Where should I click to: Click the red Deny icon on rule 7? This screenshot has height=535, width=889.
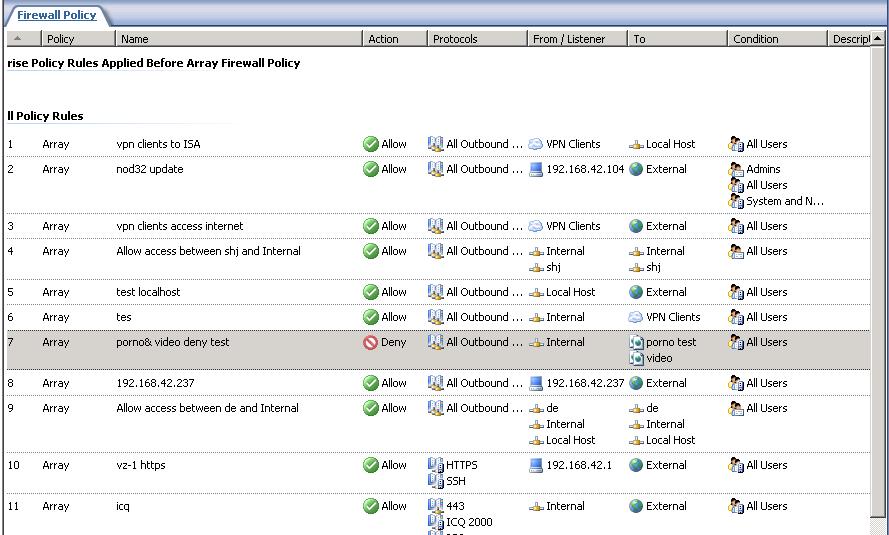pos(370,342)
